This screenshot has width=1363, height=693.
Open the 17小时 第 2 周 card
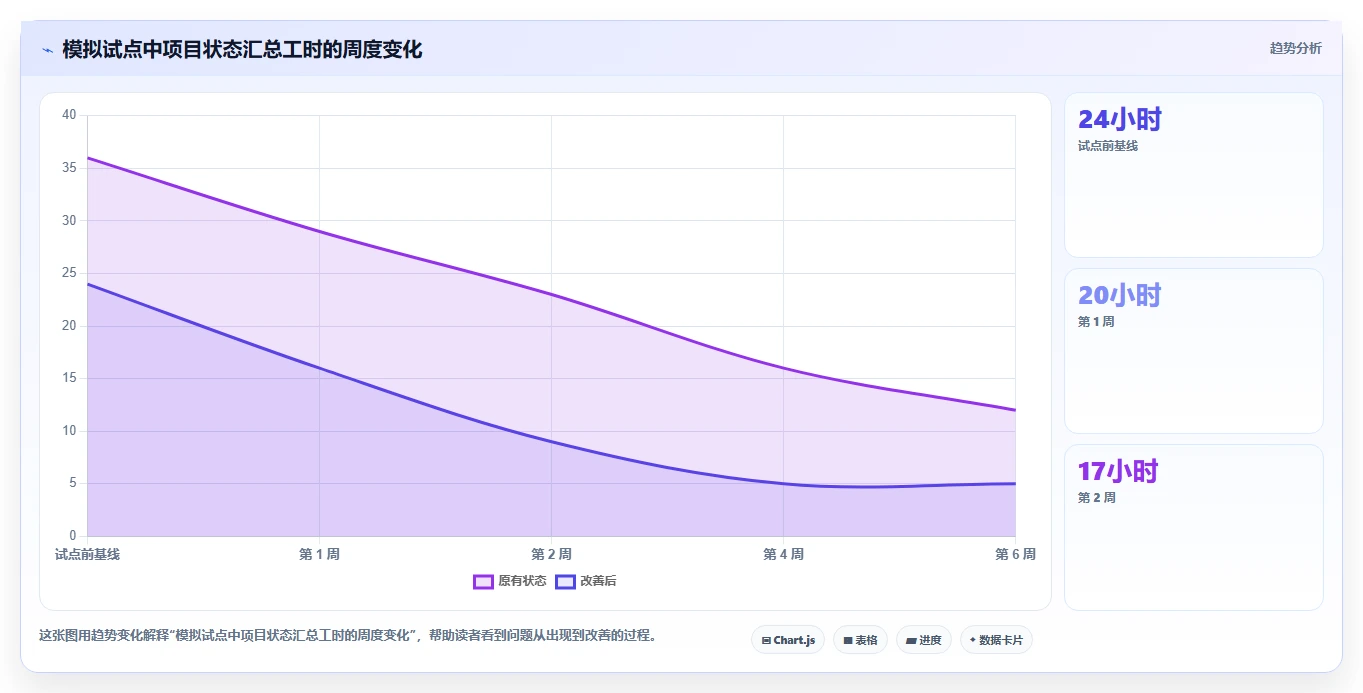click(x=1194, y=527)
